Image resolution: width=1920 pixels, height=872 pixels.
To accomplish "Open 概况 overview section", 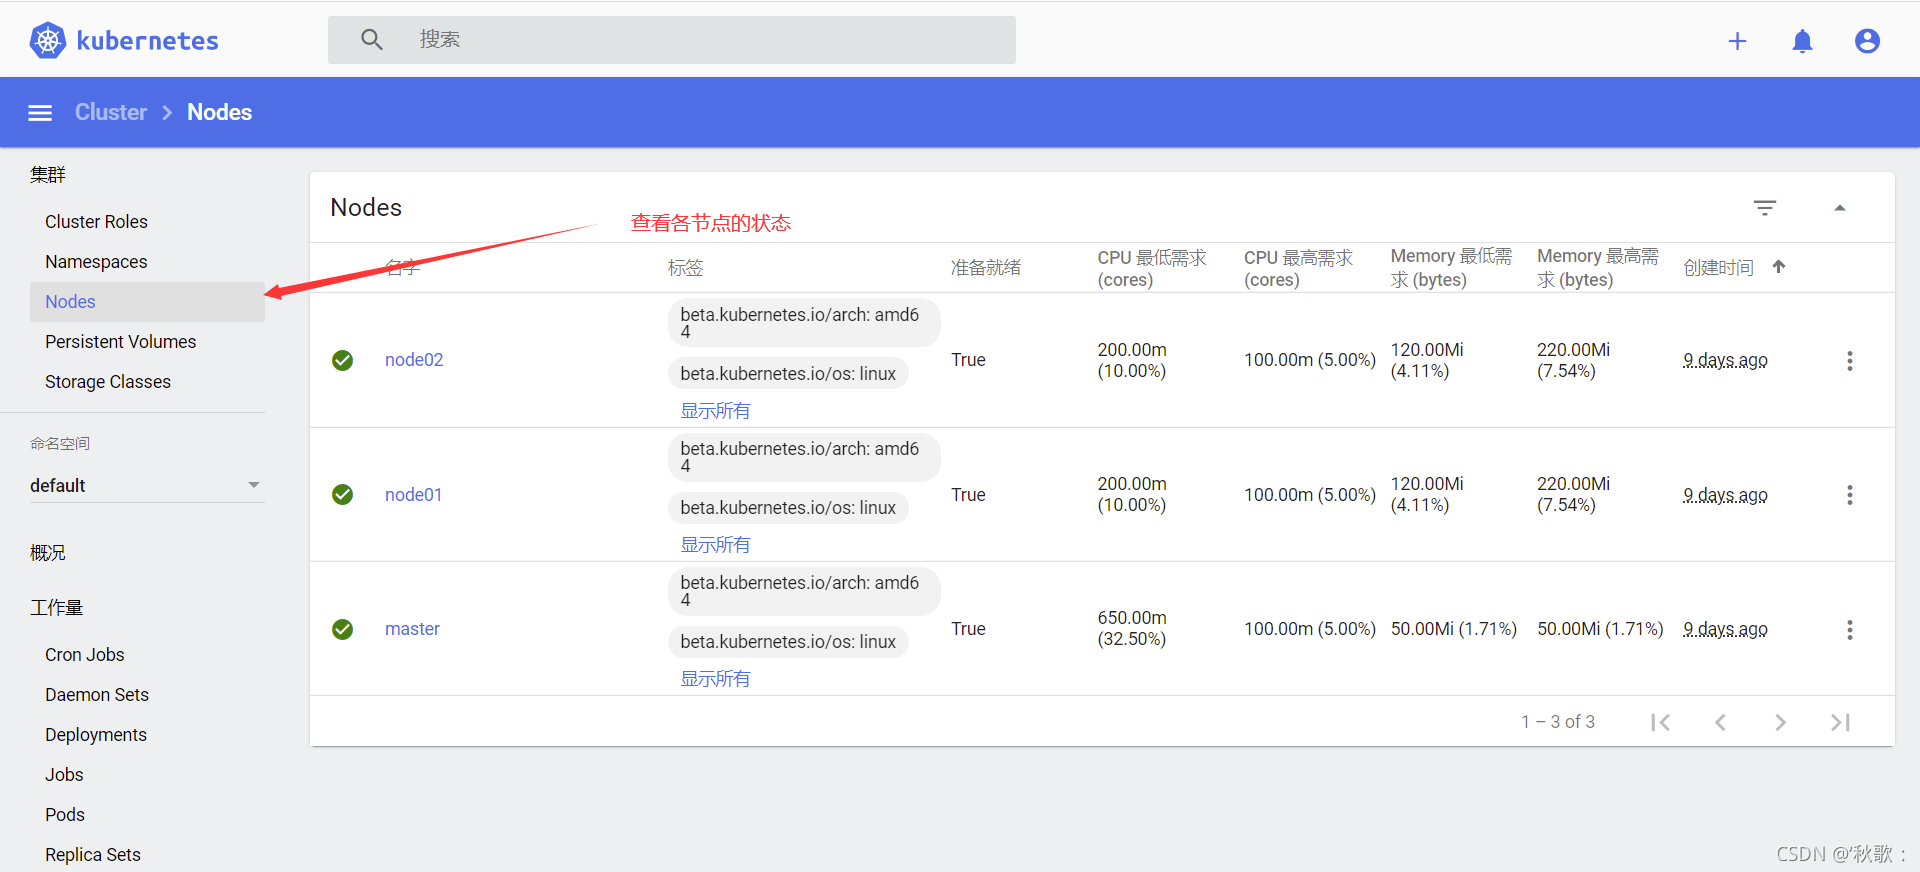I will (48, 553).
